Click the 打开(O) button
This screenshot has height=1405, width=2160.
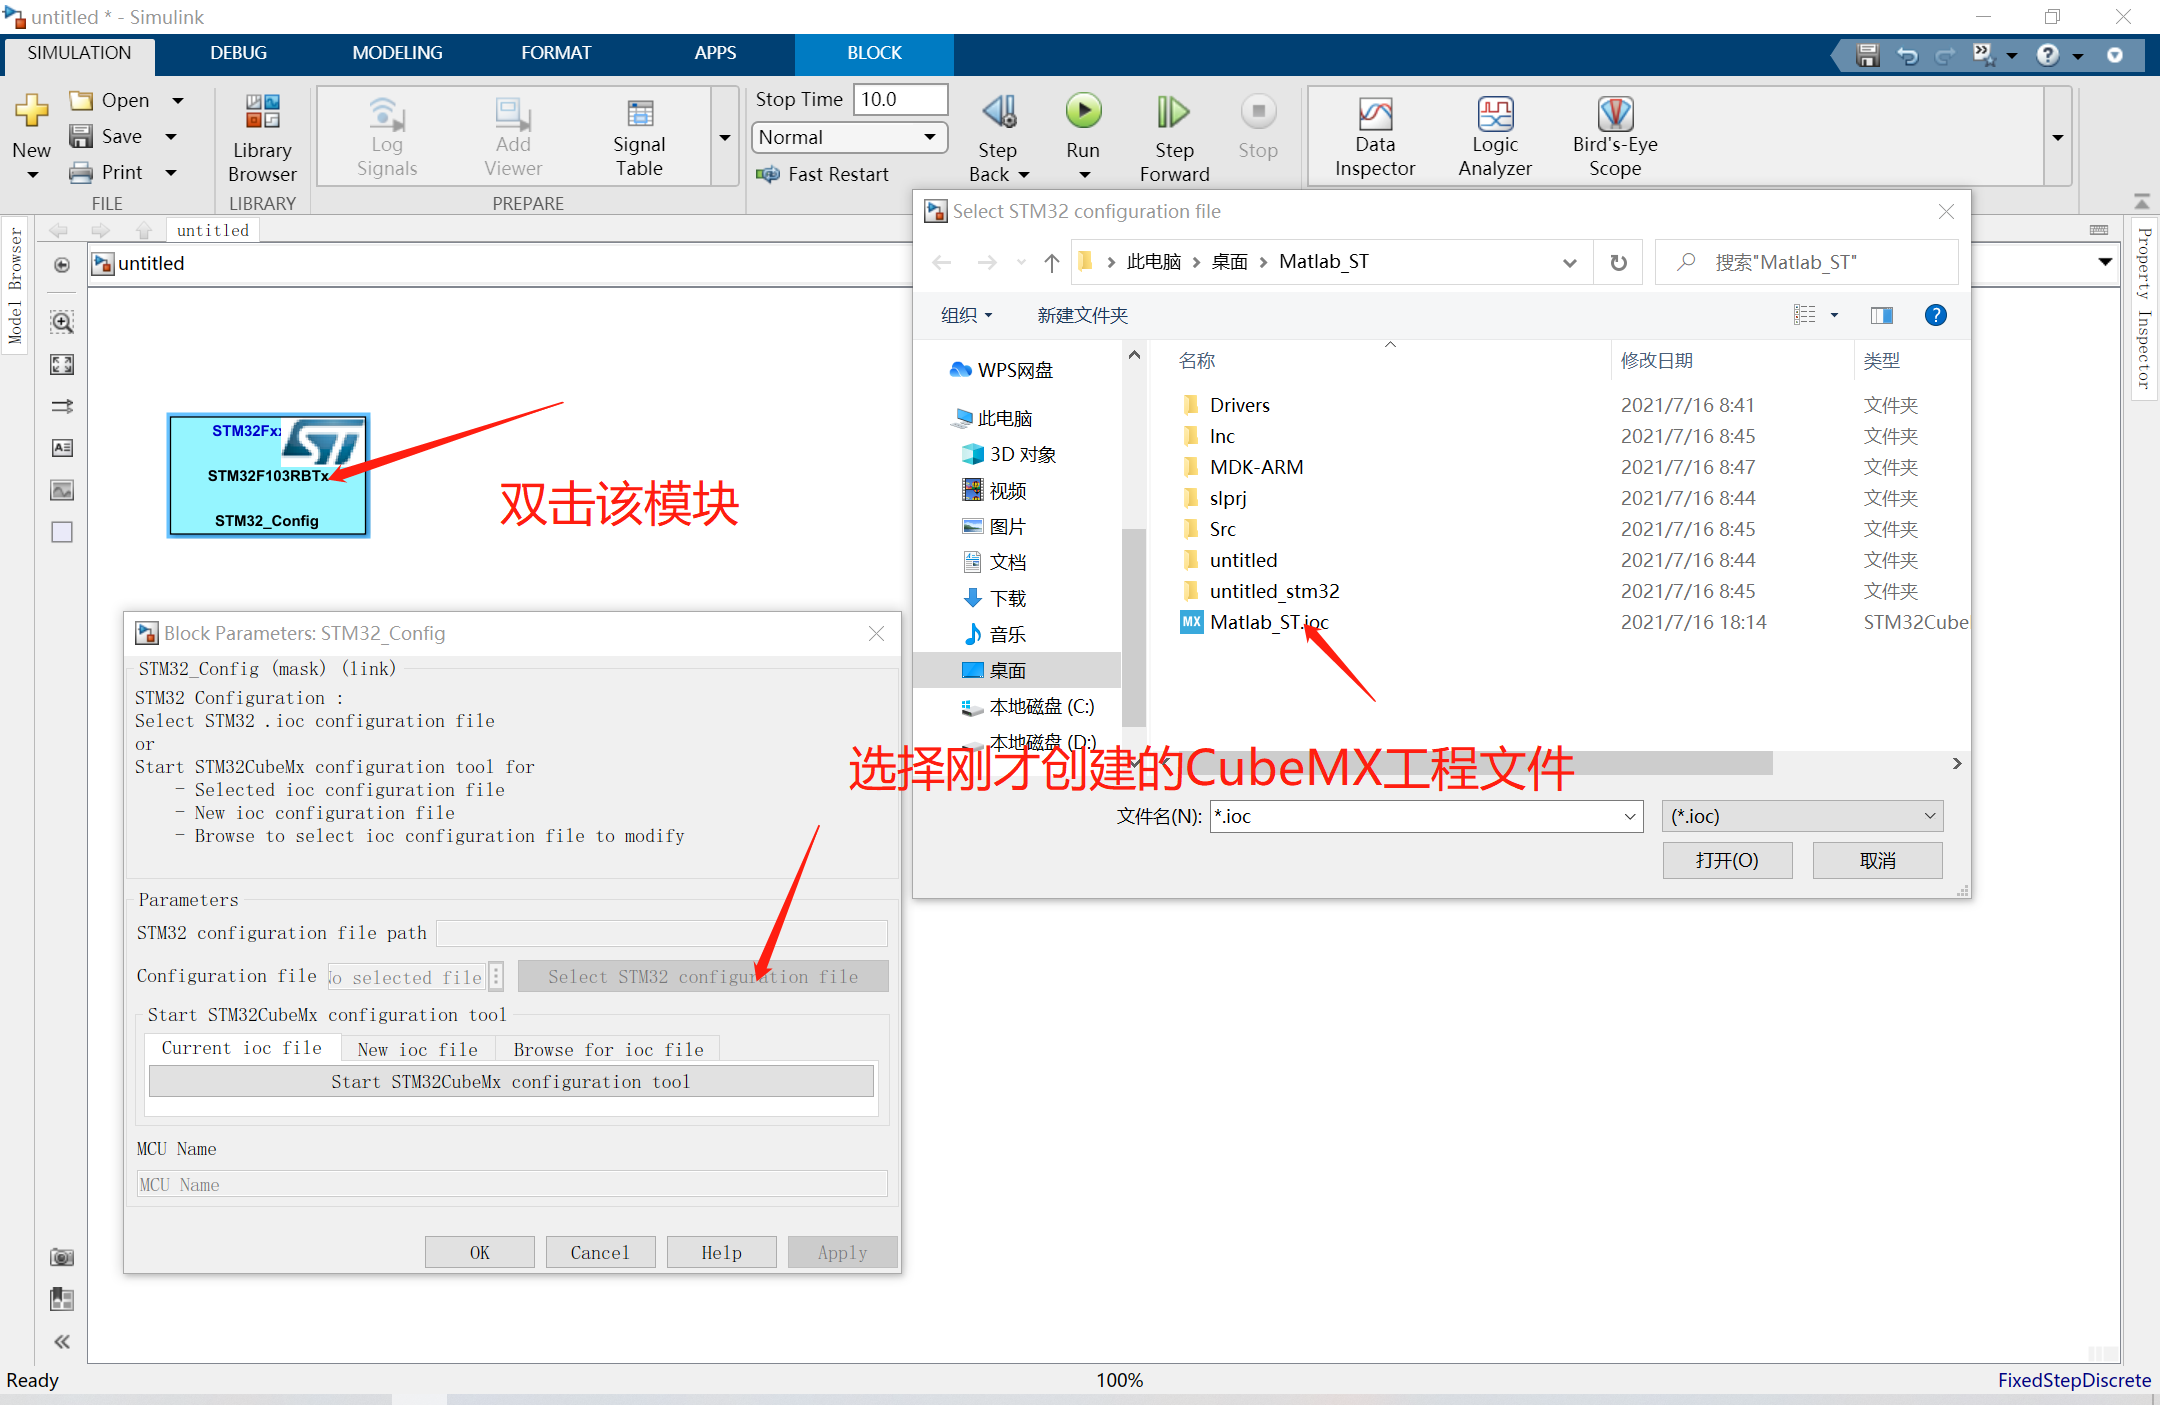[x=1727, y=860]
